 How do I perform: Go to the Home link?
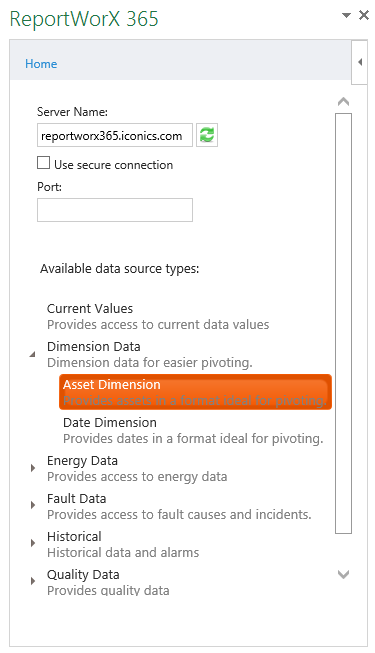pyautogui.click(x=41, y=64)
